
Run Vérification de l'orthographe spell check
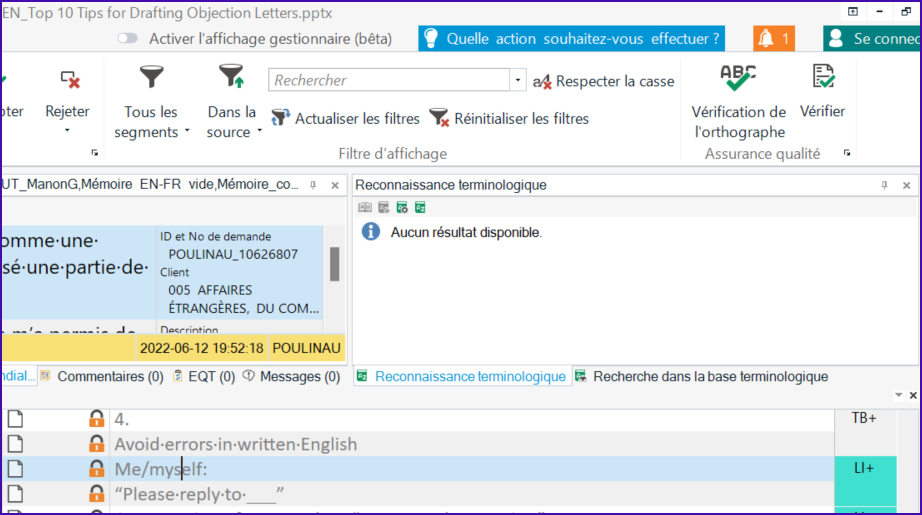[739, 101]
